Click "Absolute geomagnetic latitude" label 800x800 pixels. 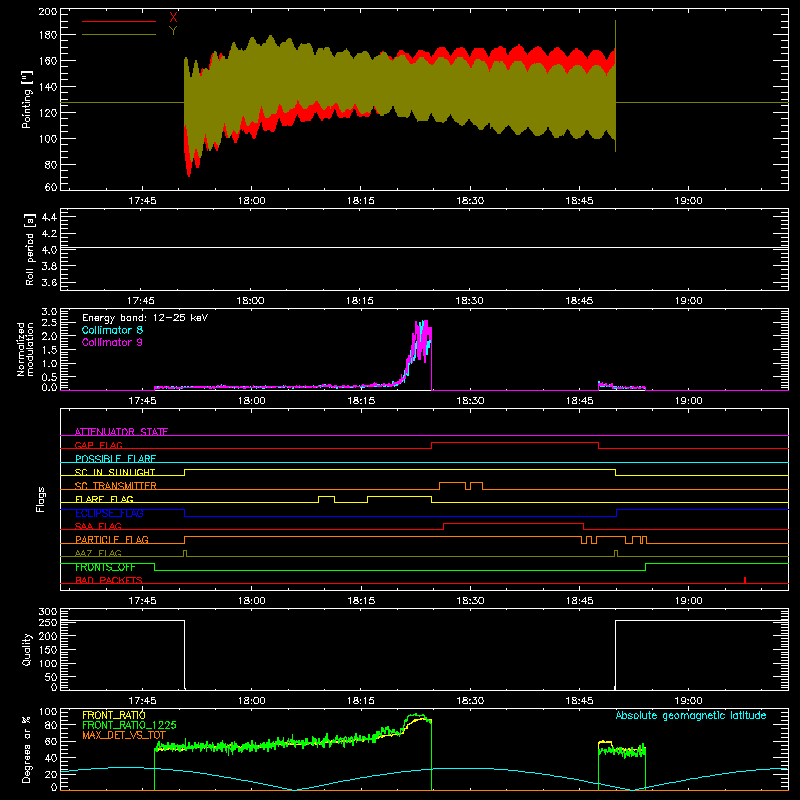691,715
